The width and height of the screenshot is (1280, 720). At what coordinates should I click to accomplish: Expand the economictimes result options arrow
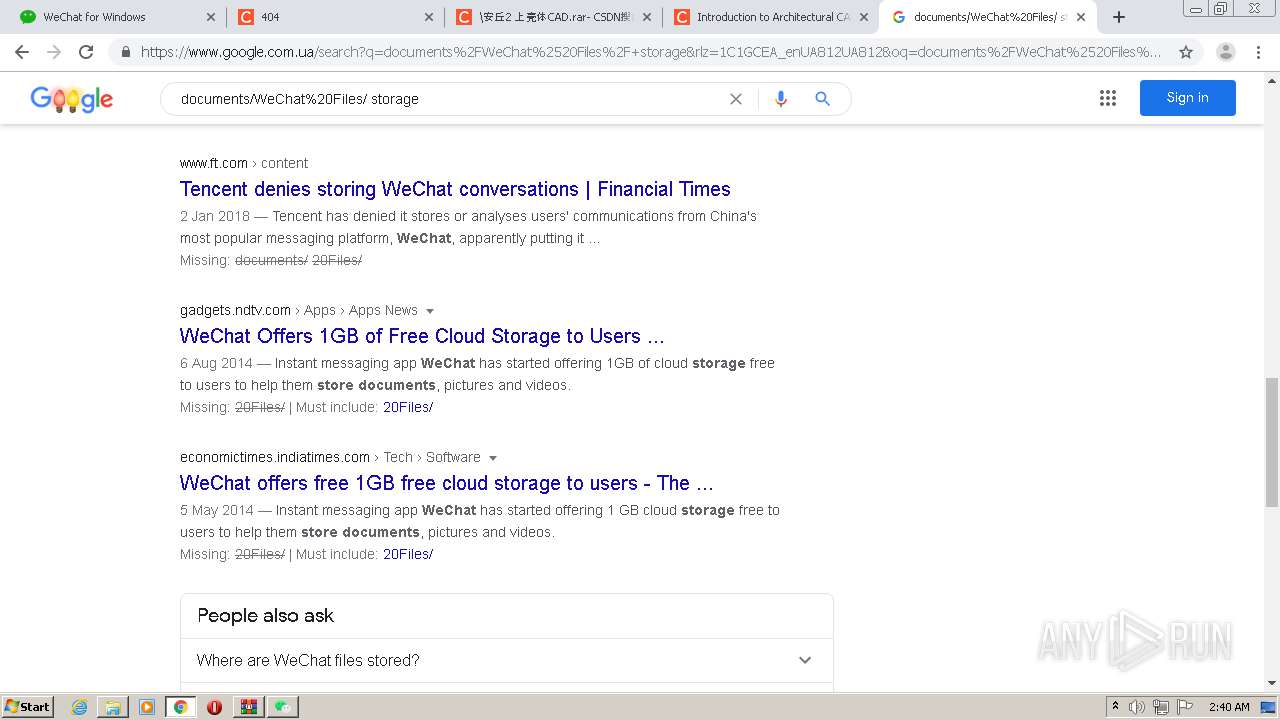[x=493, y=458]
